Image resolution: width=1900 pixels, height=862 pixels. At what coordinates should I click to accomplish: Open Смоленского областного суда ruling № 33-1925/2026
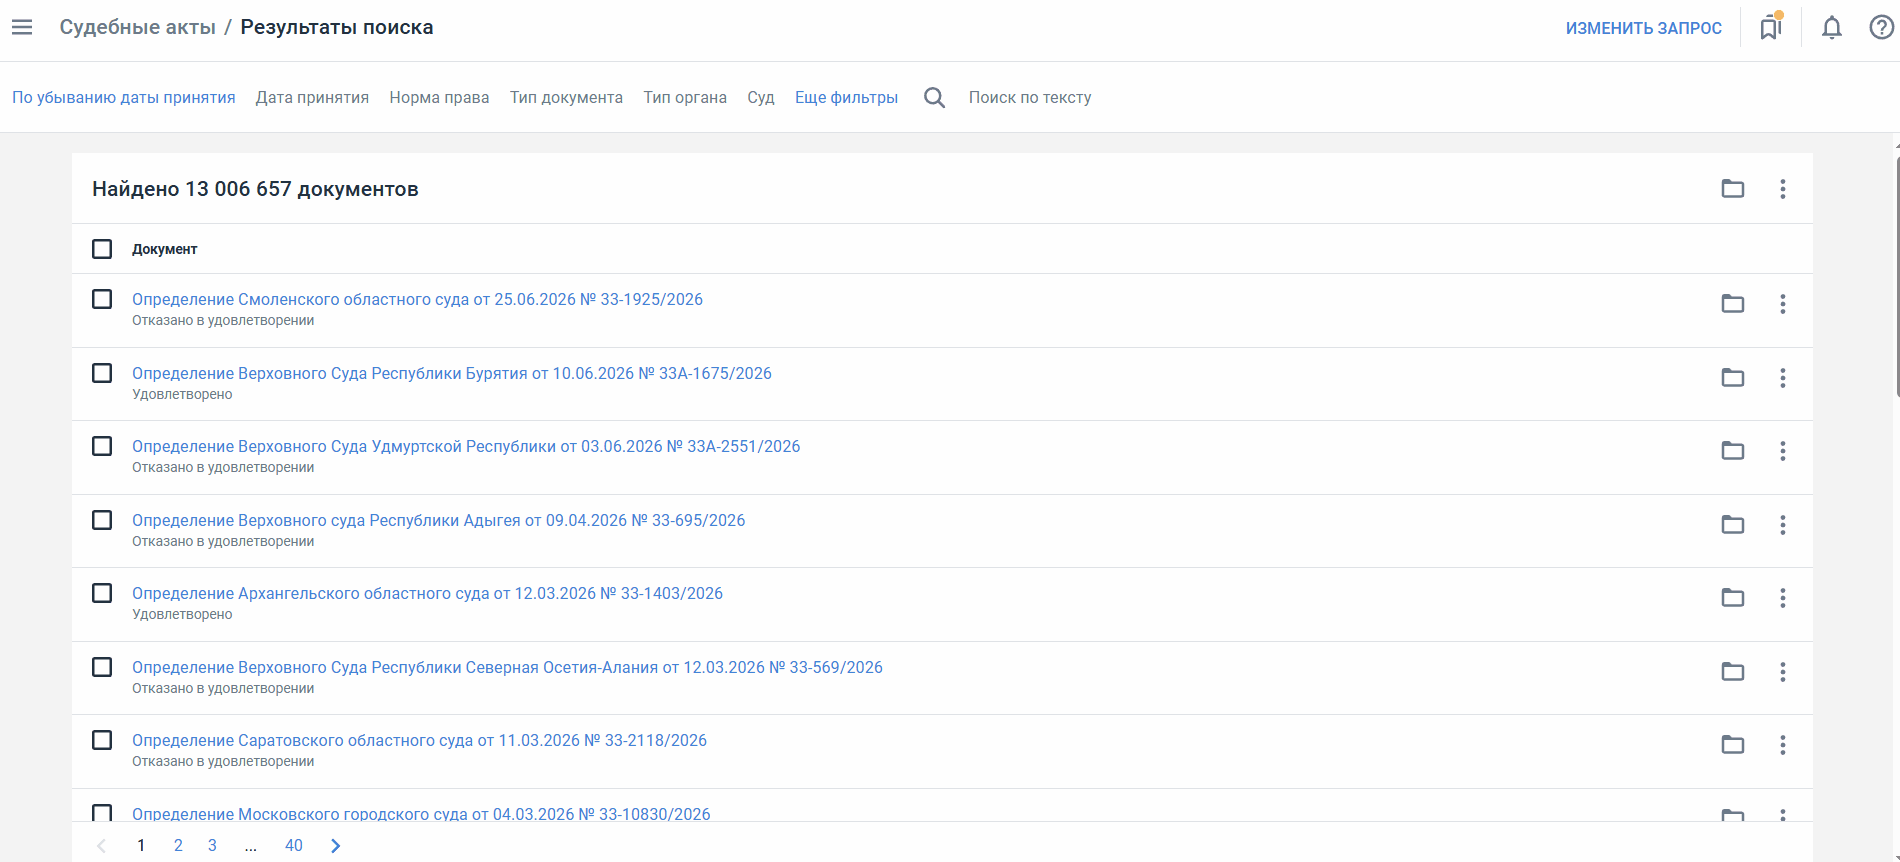(x=417, y=299)
